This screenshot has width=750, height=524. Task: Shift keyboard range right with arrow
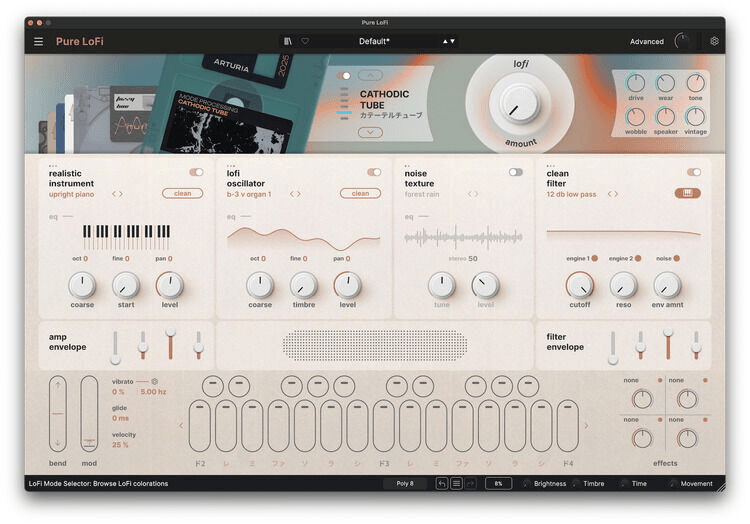click(586, 426)
